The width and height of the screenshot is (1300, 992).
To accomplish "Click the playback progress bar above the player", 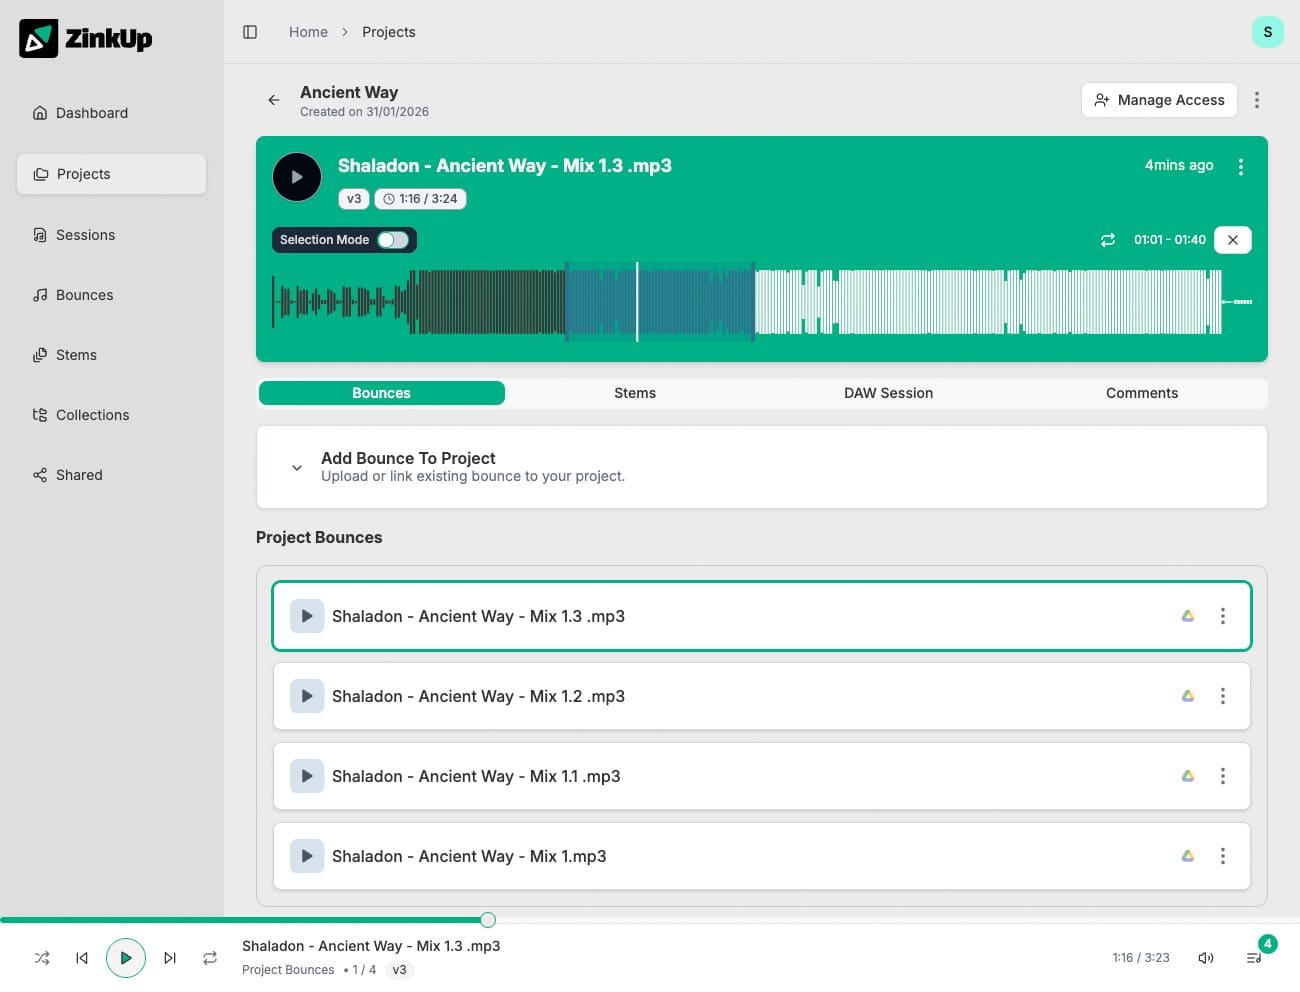I will 488,919.
